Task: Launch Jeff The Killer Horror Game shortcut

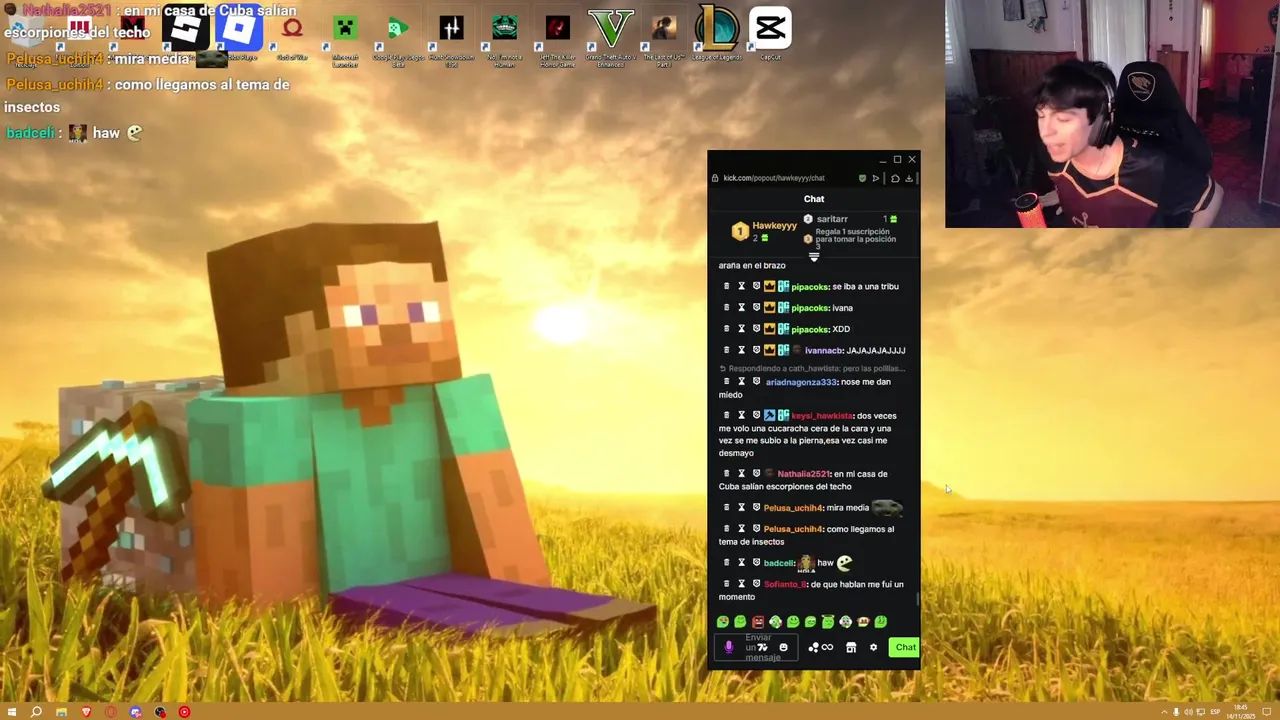Action: [x=558, y=35]
